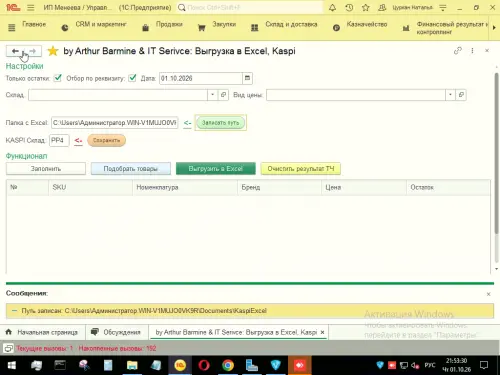This screenshot has width=500, height=375.
Task: Click Очистить результат ТЧ button
Action: 301,169
